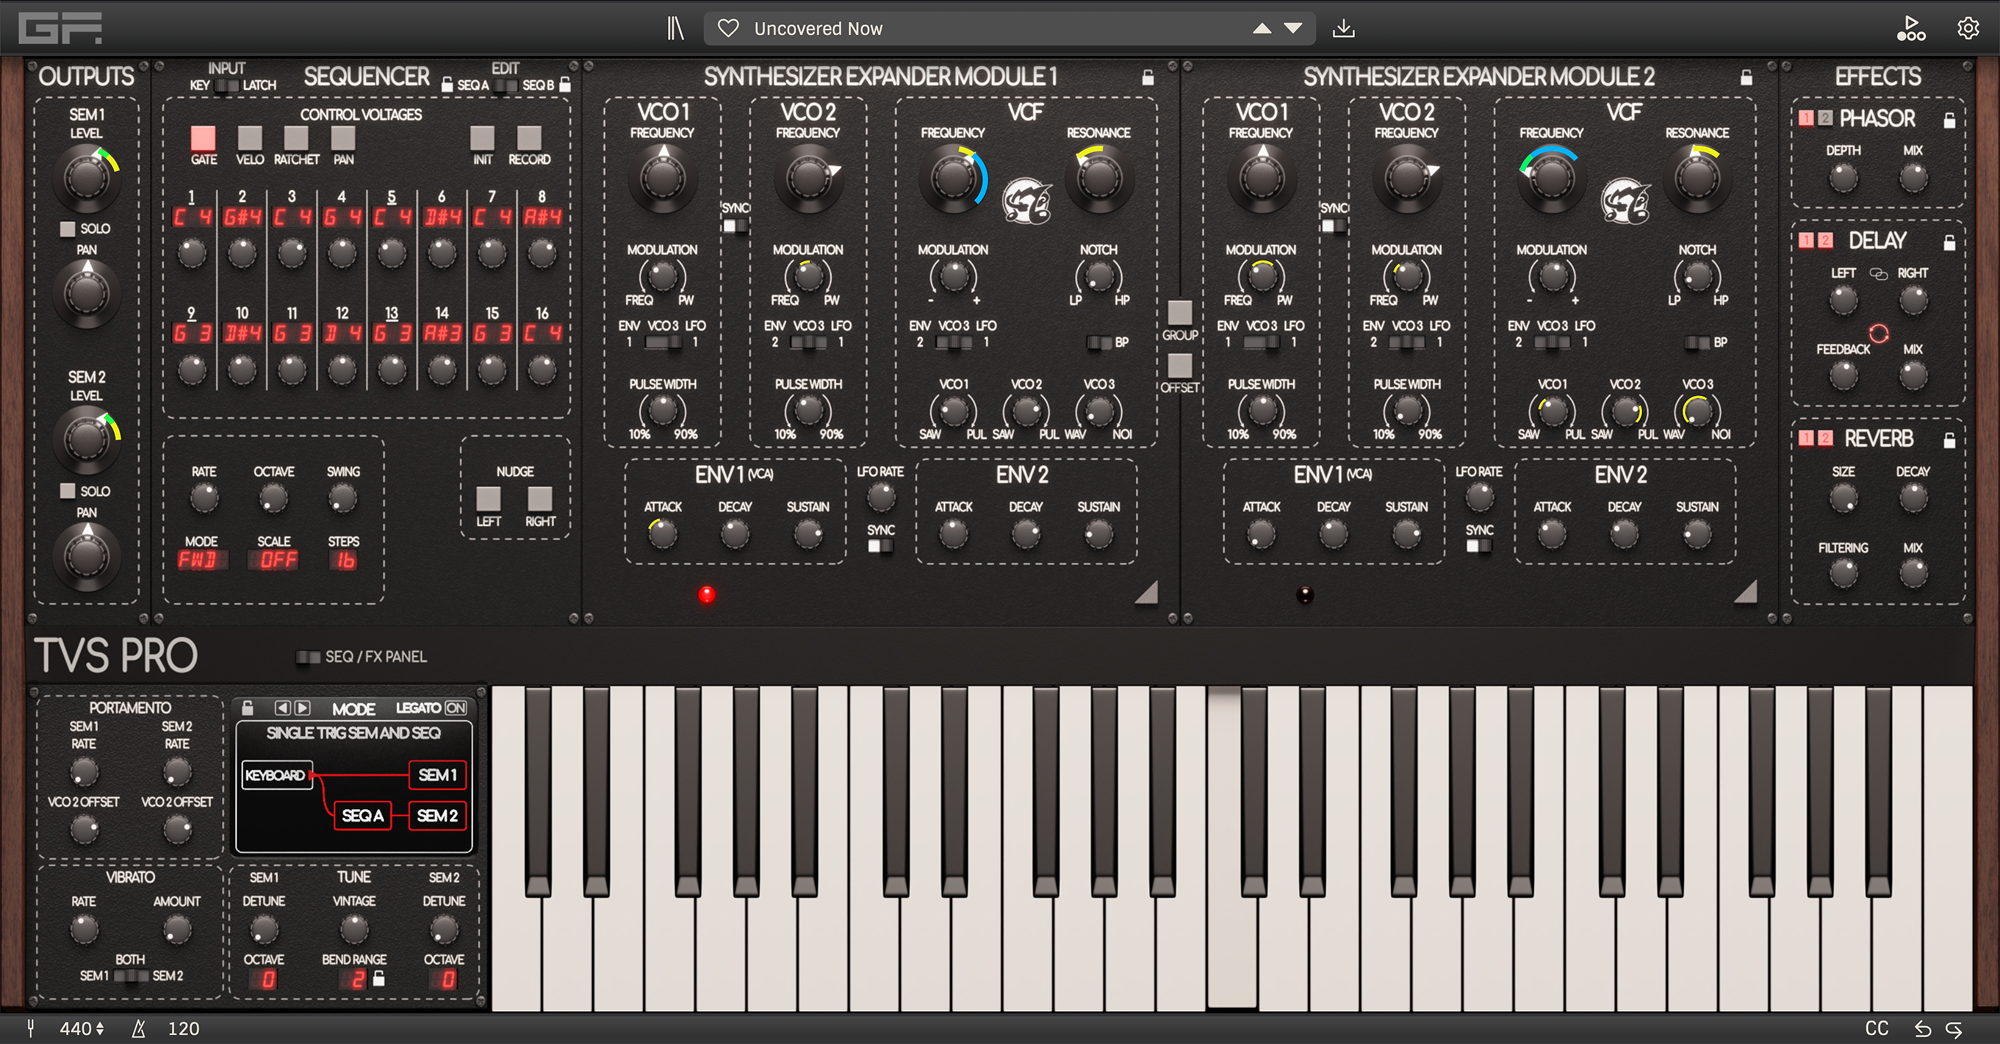
Task: Open the MIDI routing icon near settings
Action: click(x=1911, y=28)
